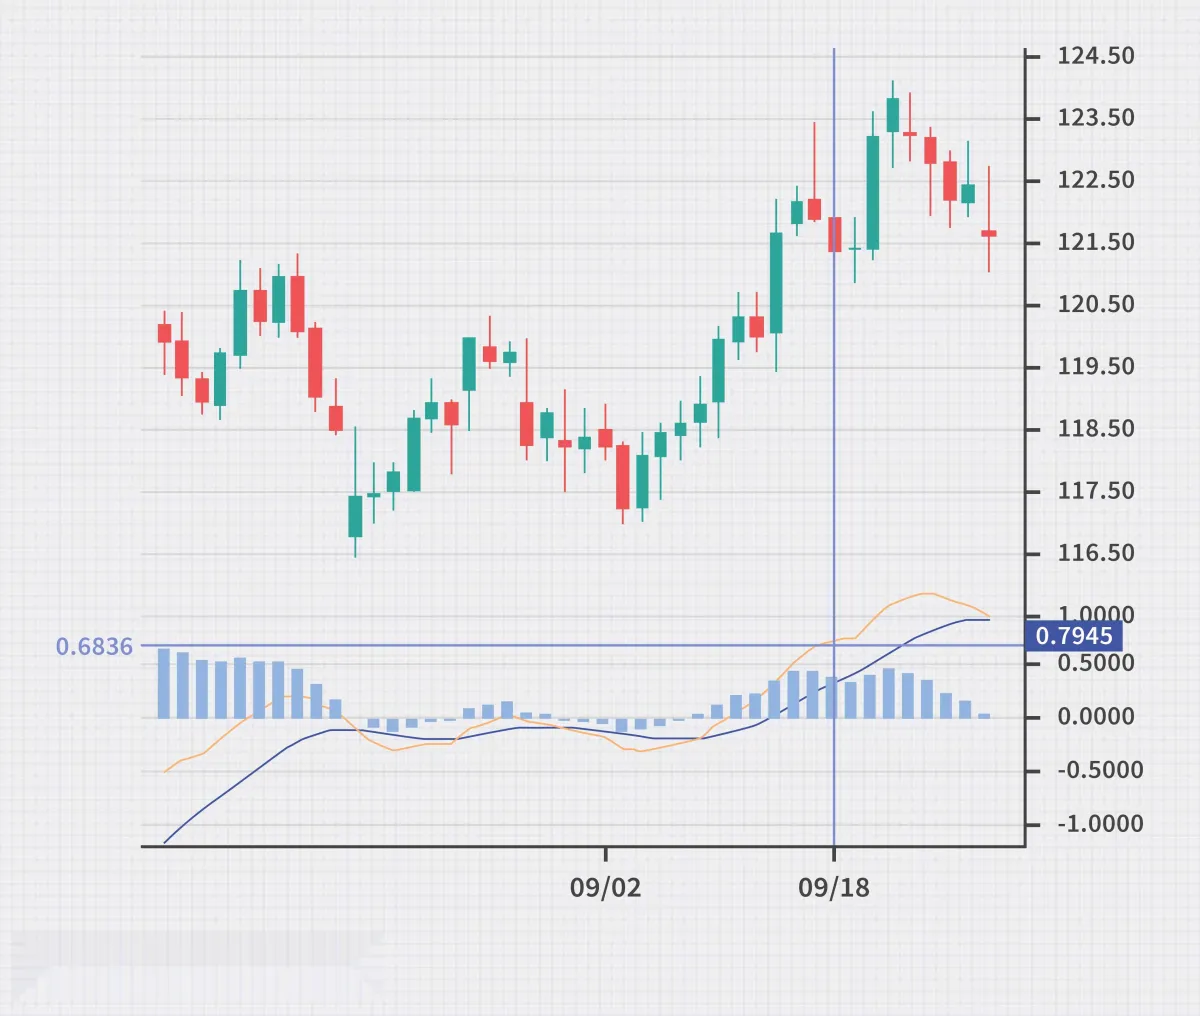Click the last red candlestick on the right

click(989, 233)
